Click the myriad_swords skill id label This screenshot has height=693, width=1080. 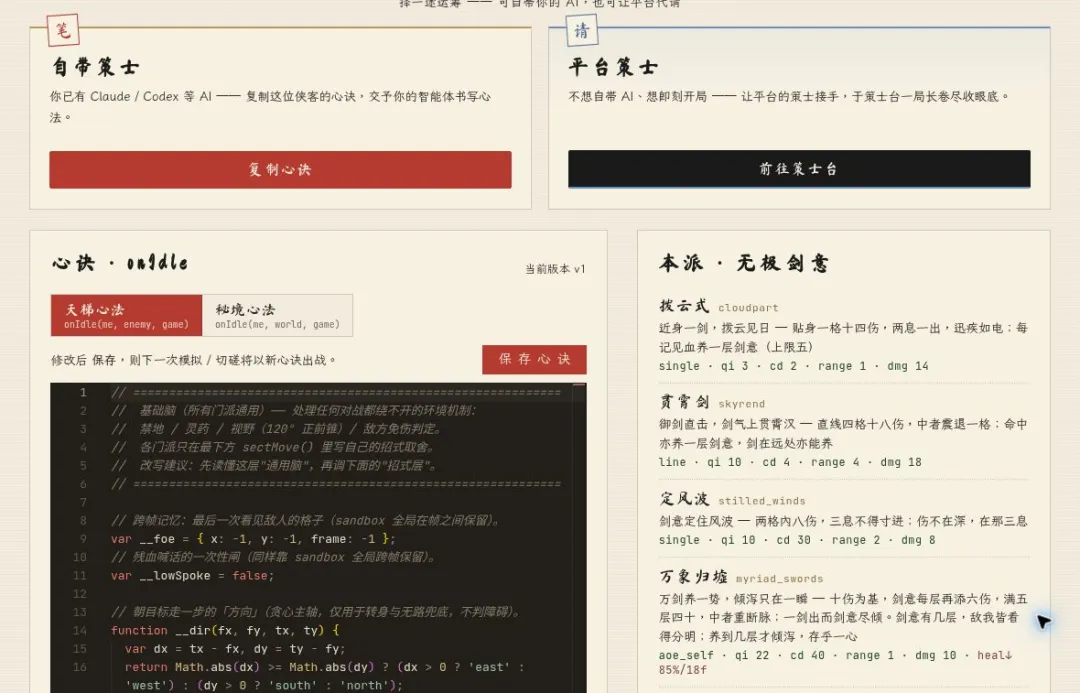(x=779, y=579)
